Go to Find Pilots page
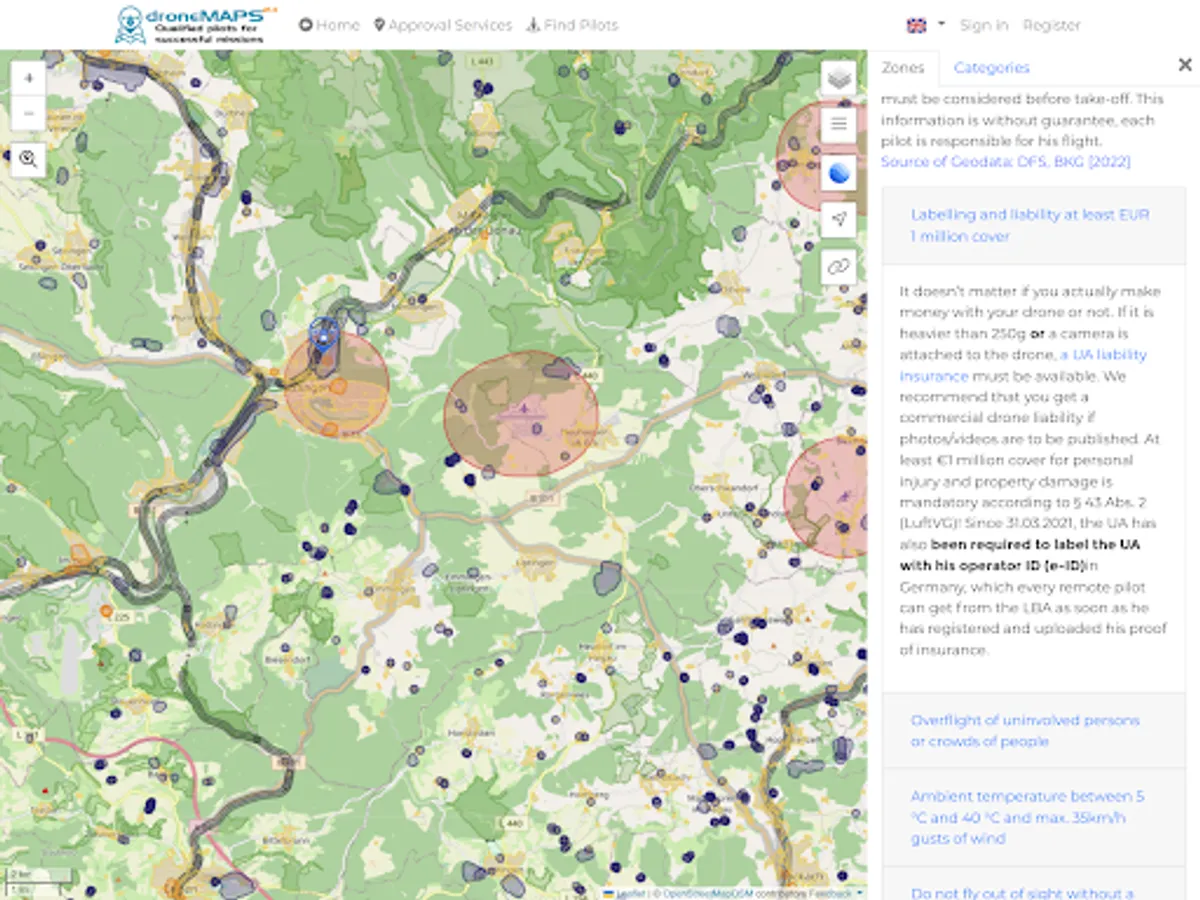 (x=572, y=25)
